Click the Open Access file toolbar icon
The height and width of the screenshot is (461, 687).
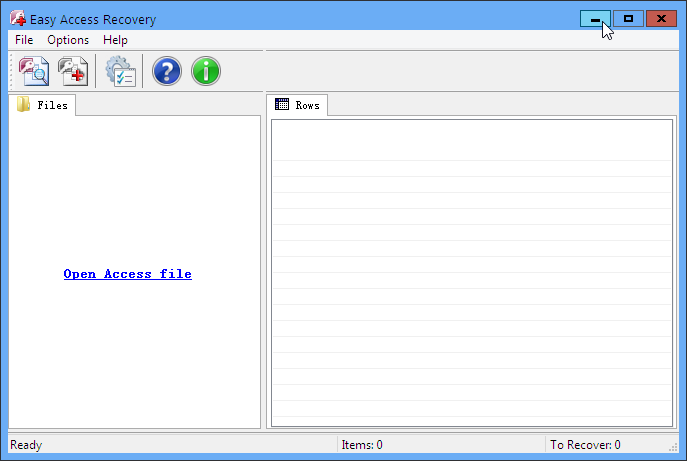(x=34, y=71)
